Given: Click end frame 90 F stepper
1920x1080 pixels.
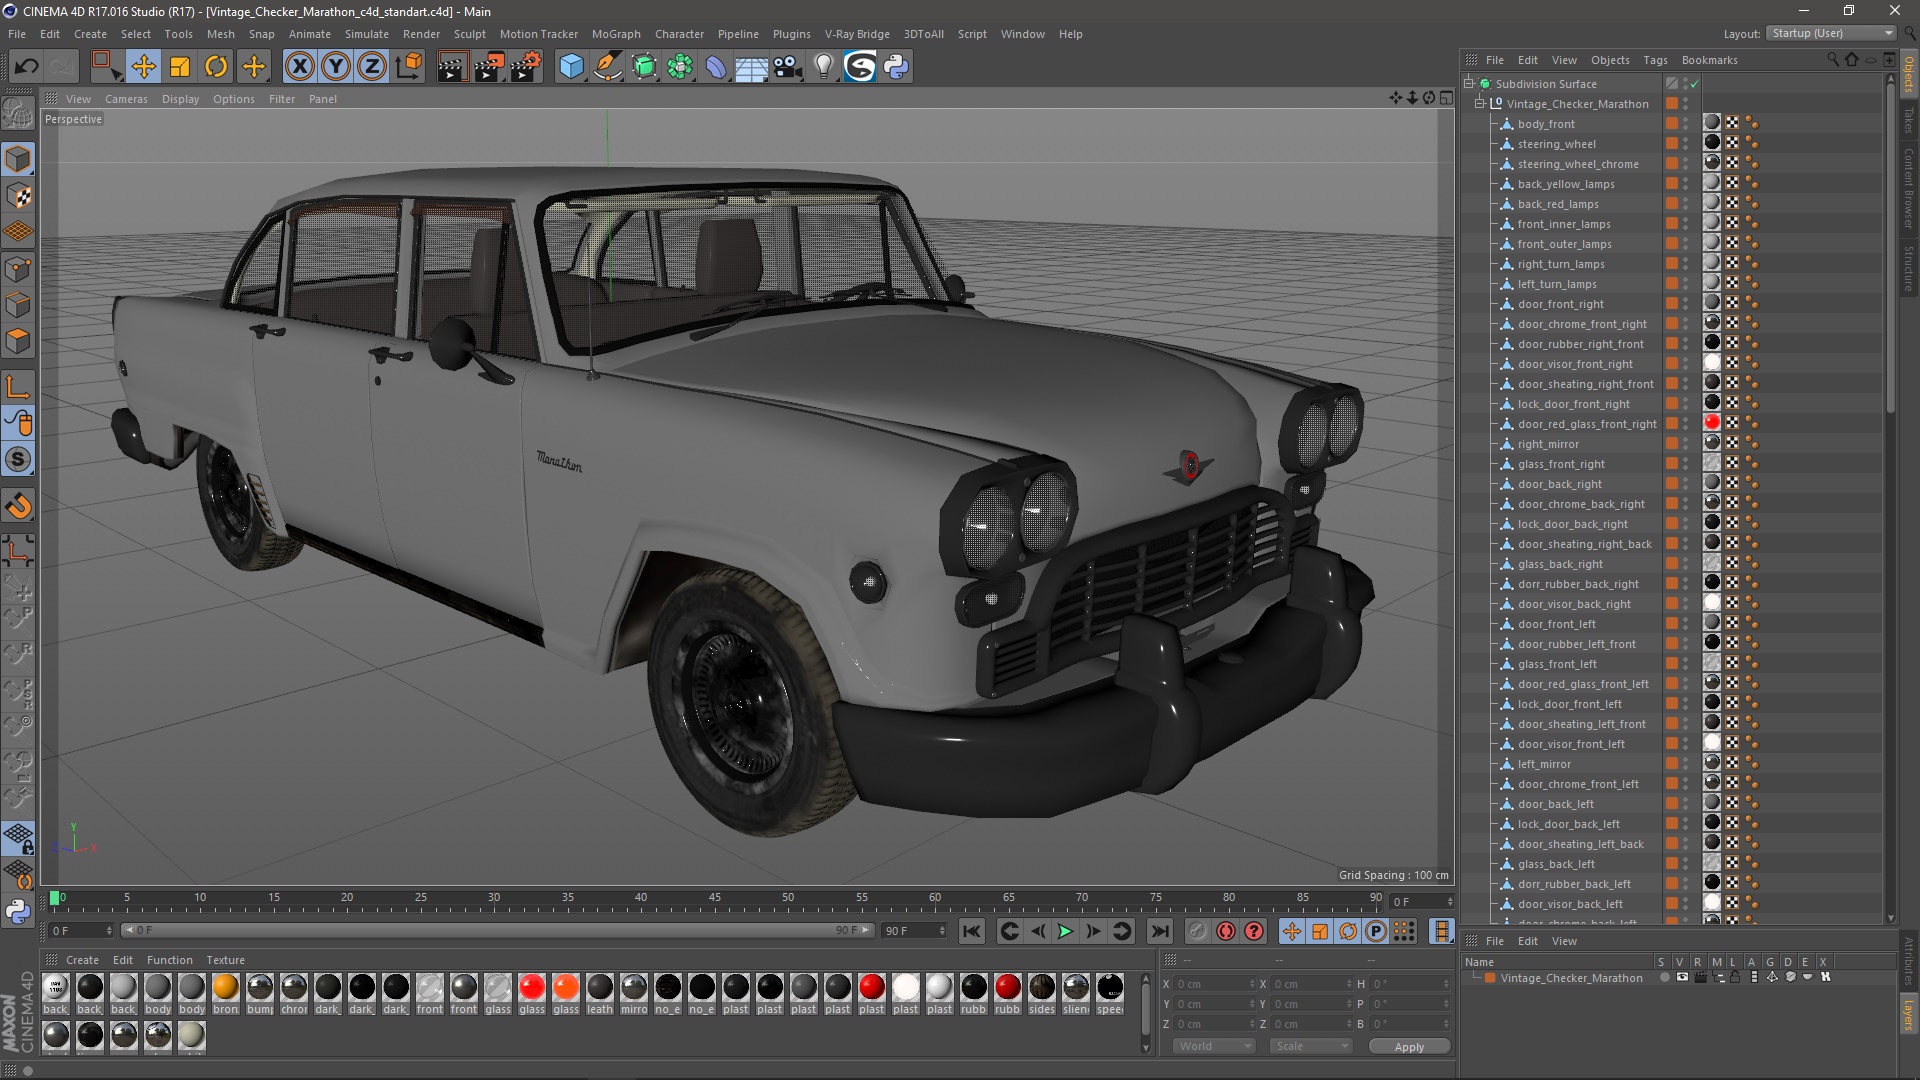Looking at the screenshot, I should pos(942,931).
